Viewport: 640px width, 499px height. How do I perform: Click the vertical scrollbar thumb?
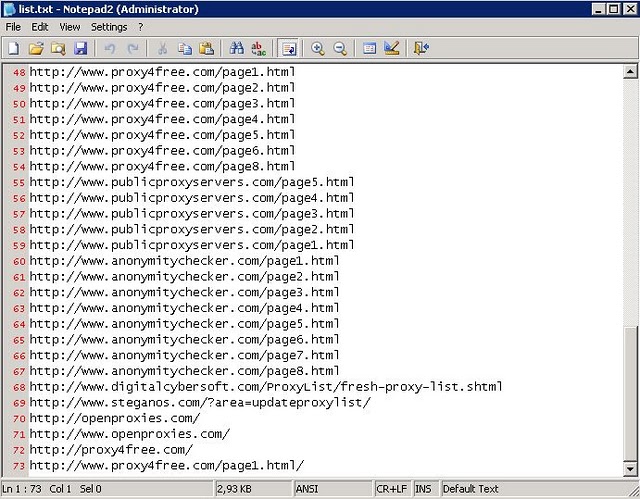[630, 393]
